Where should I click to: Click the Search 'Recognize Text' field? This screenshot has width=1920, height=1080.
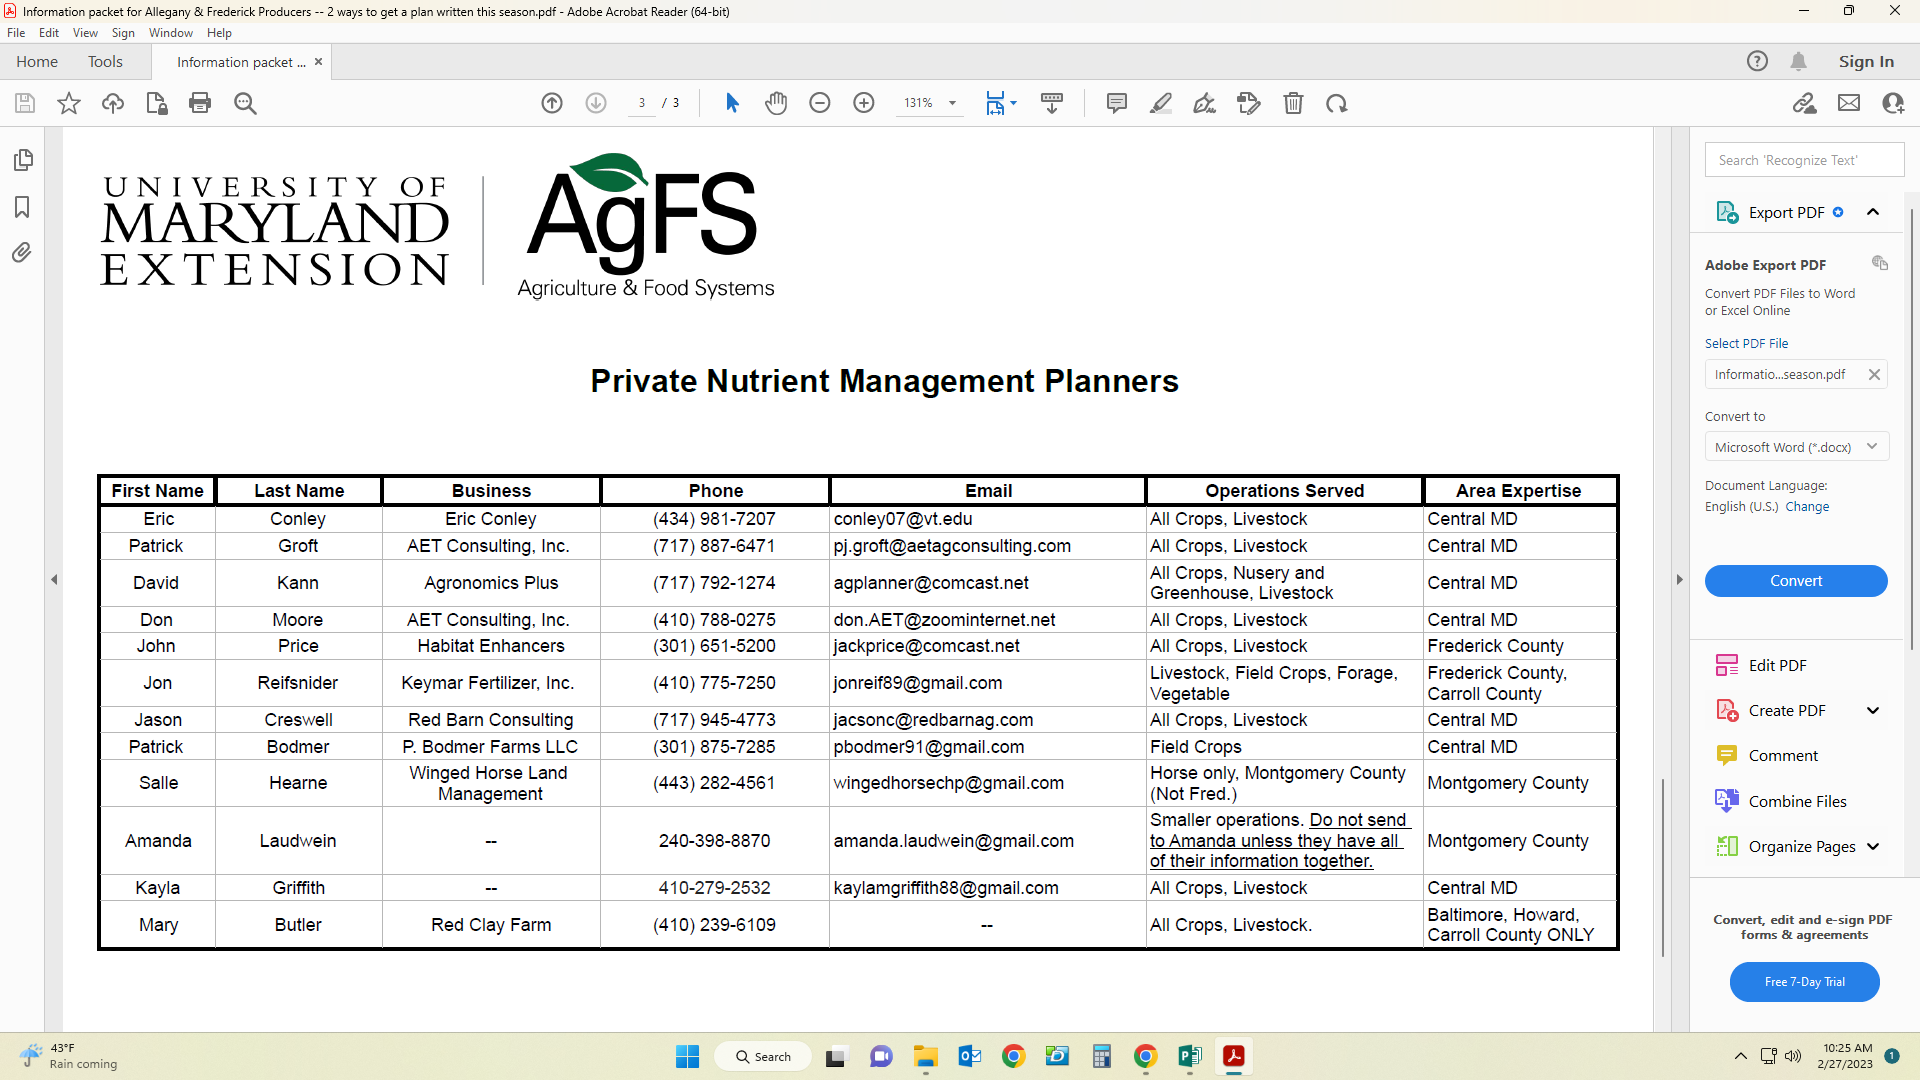pos(1803,160)
